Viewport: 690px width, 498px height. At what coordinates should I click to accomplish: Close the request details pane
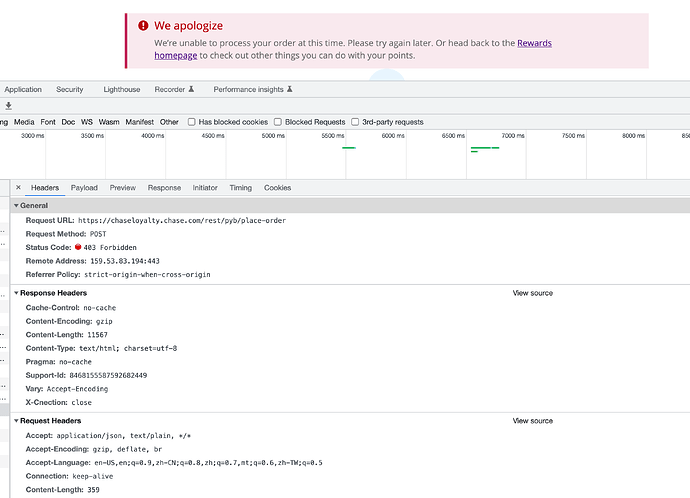(x=18, y=188)
